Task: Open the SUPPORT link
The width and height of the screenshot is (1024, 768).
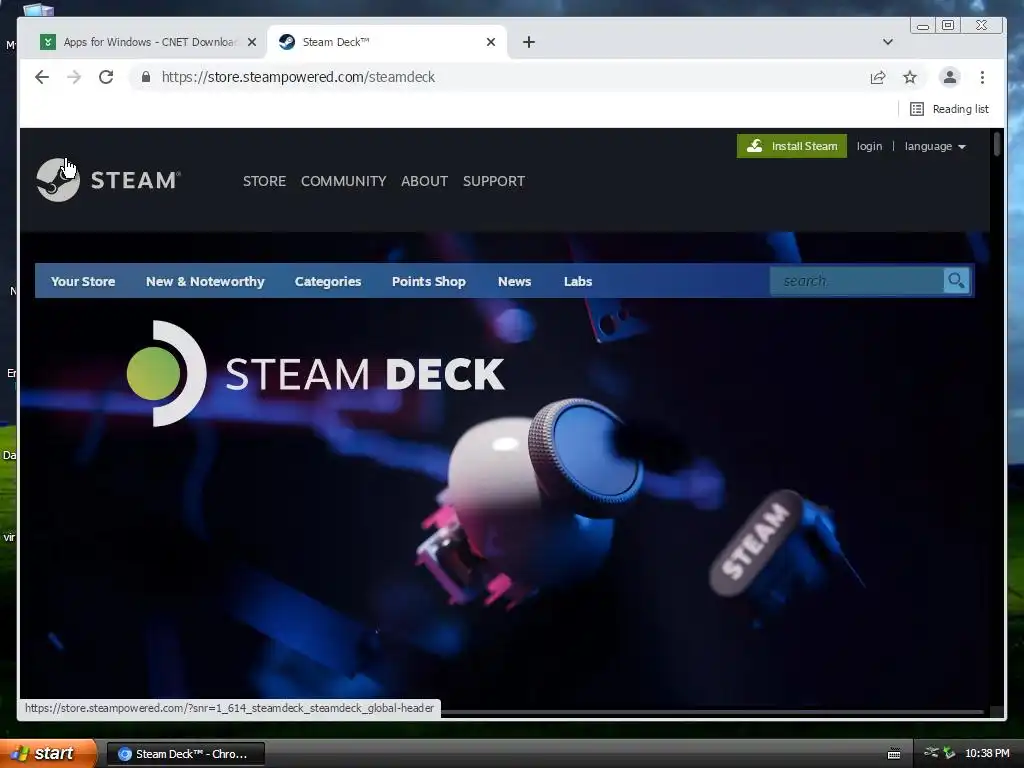Action: coord(494,181)
